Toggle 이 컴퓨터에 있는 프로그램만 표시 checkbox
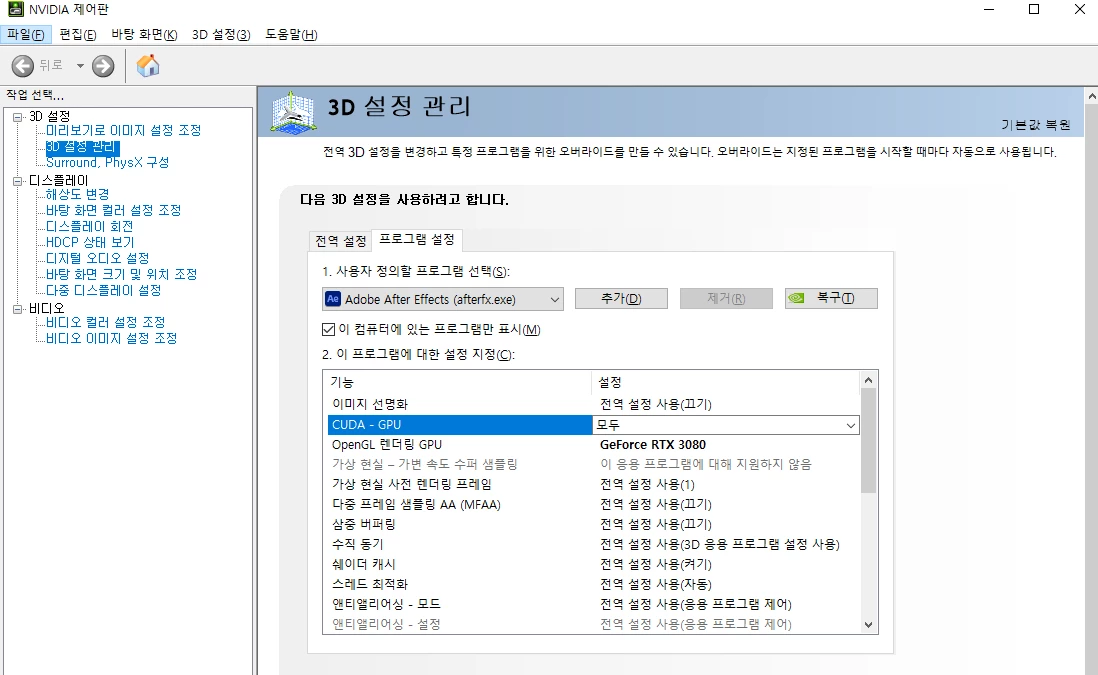The width and height of the screenshot is (1098, 675). point(328,329)
